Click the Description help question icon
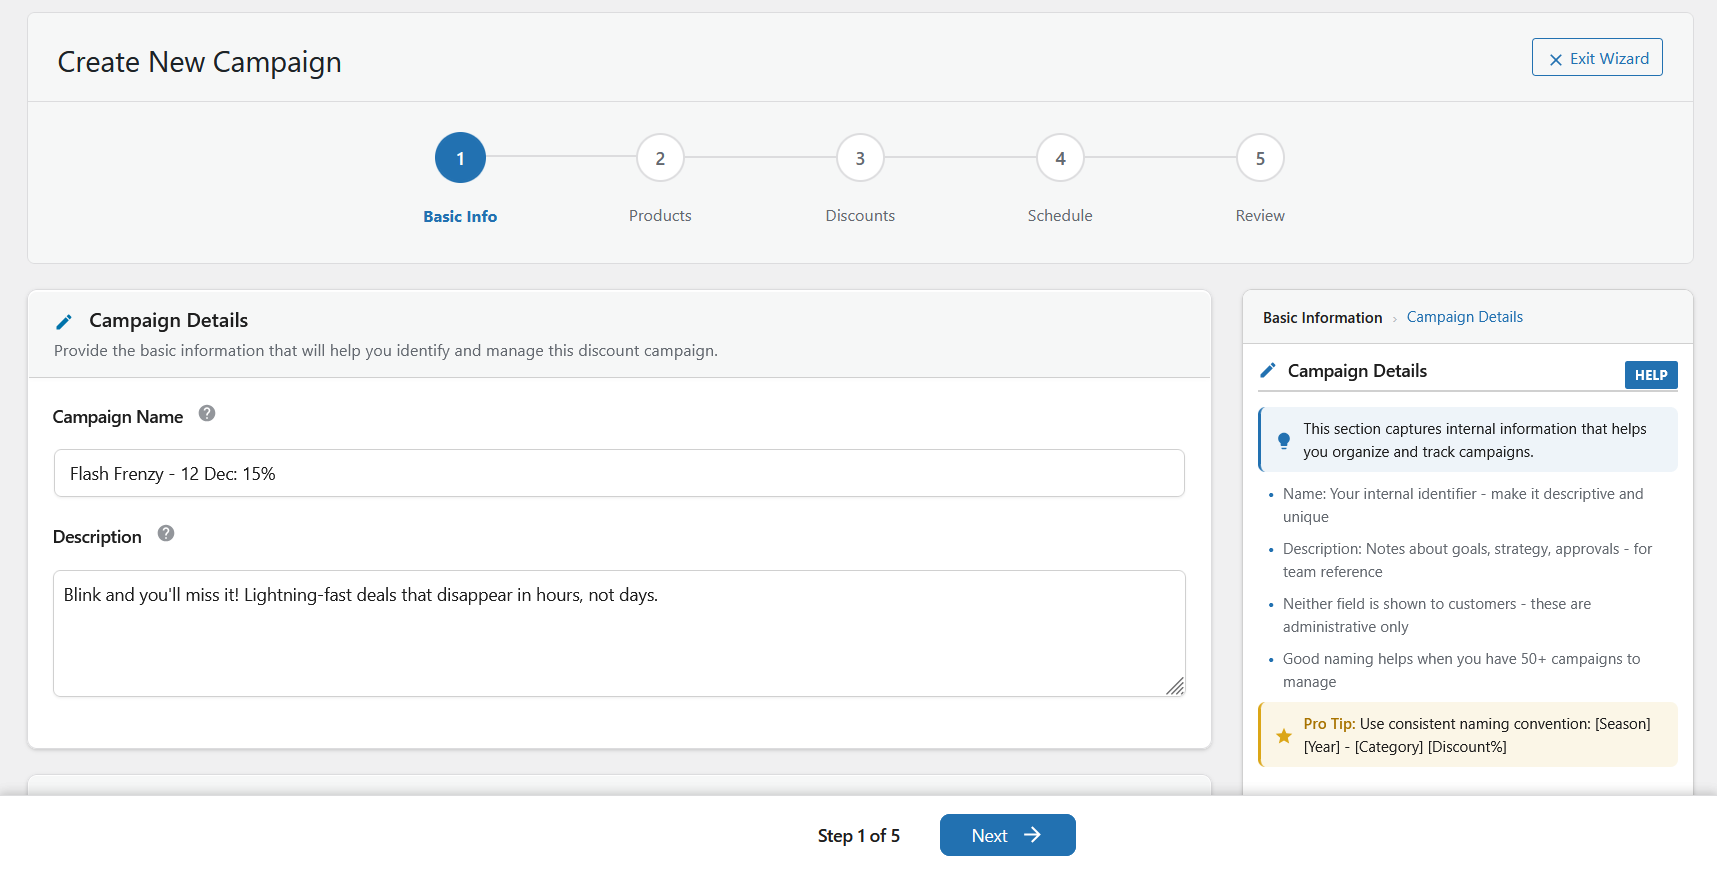The image size is (1717, 871). [166, 534]
